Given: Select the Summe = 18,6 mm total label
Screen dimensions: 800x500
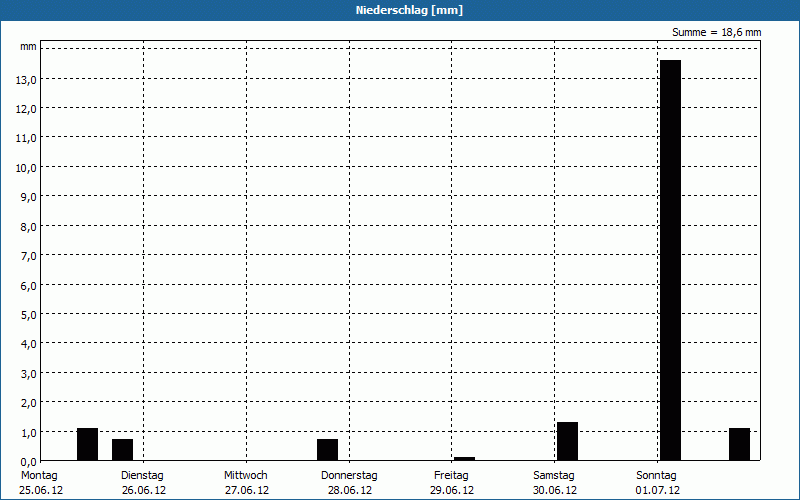Looking at the screenshot, I should 716,32.
